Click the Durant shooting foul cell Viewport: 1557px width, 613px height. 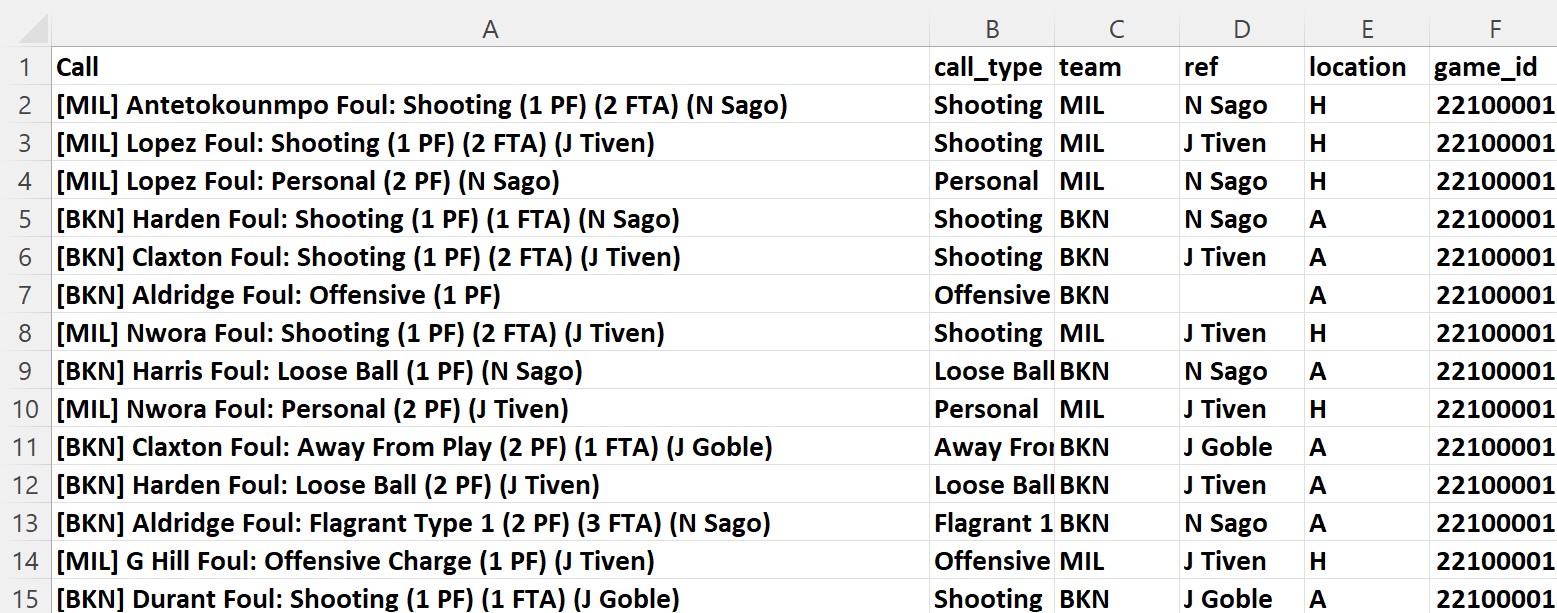[x=367, y=598]
